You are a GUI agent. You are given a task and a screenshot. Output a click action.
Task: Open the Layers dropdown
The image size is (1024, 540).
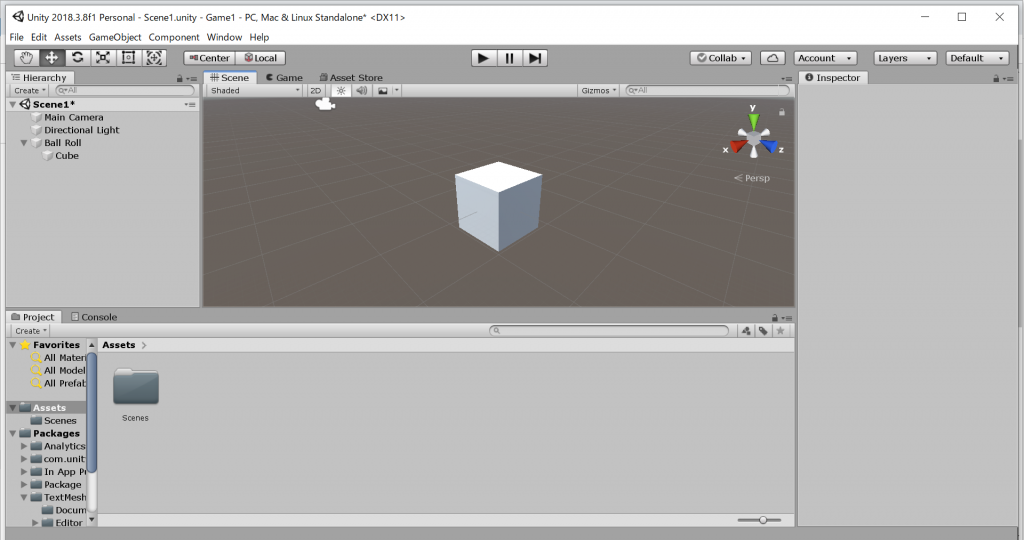click(x=905, y=57)
